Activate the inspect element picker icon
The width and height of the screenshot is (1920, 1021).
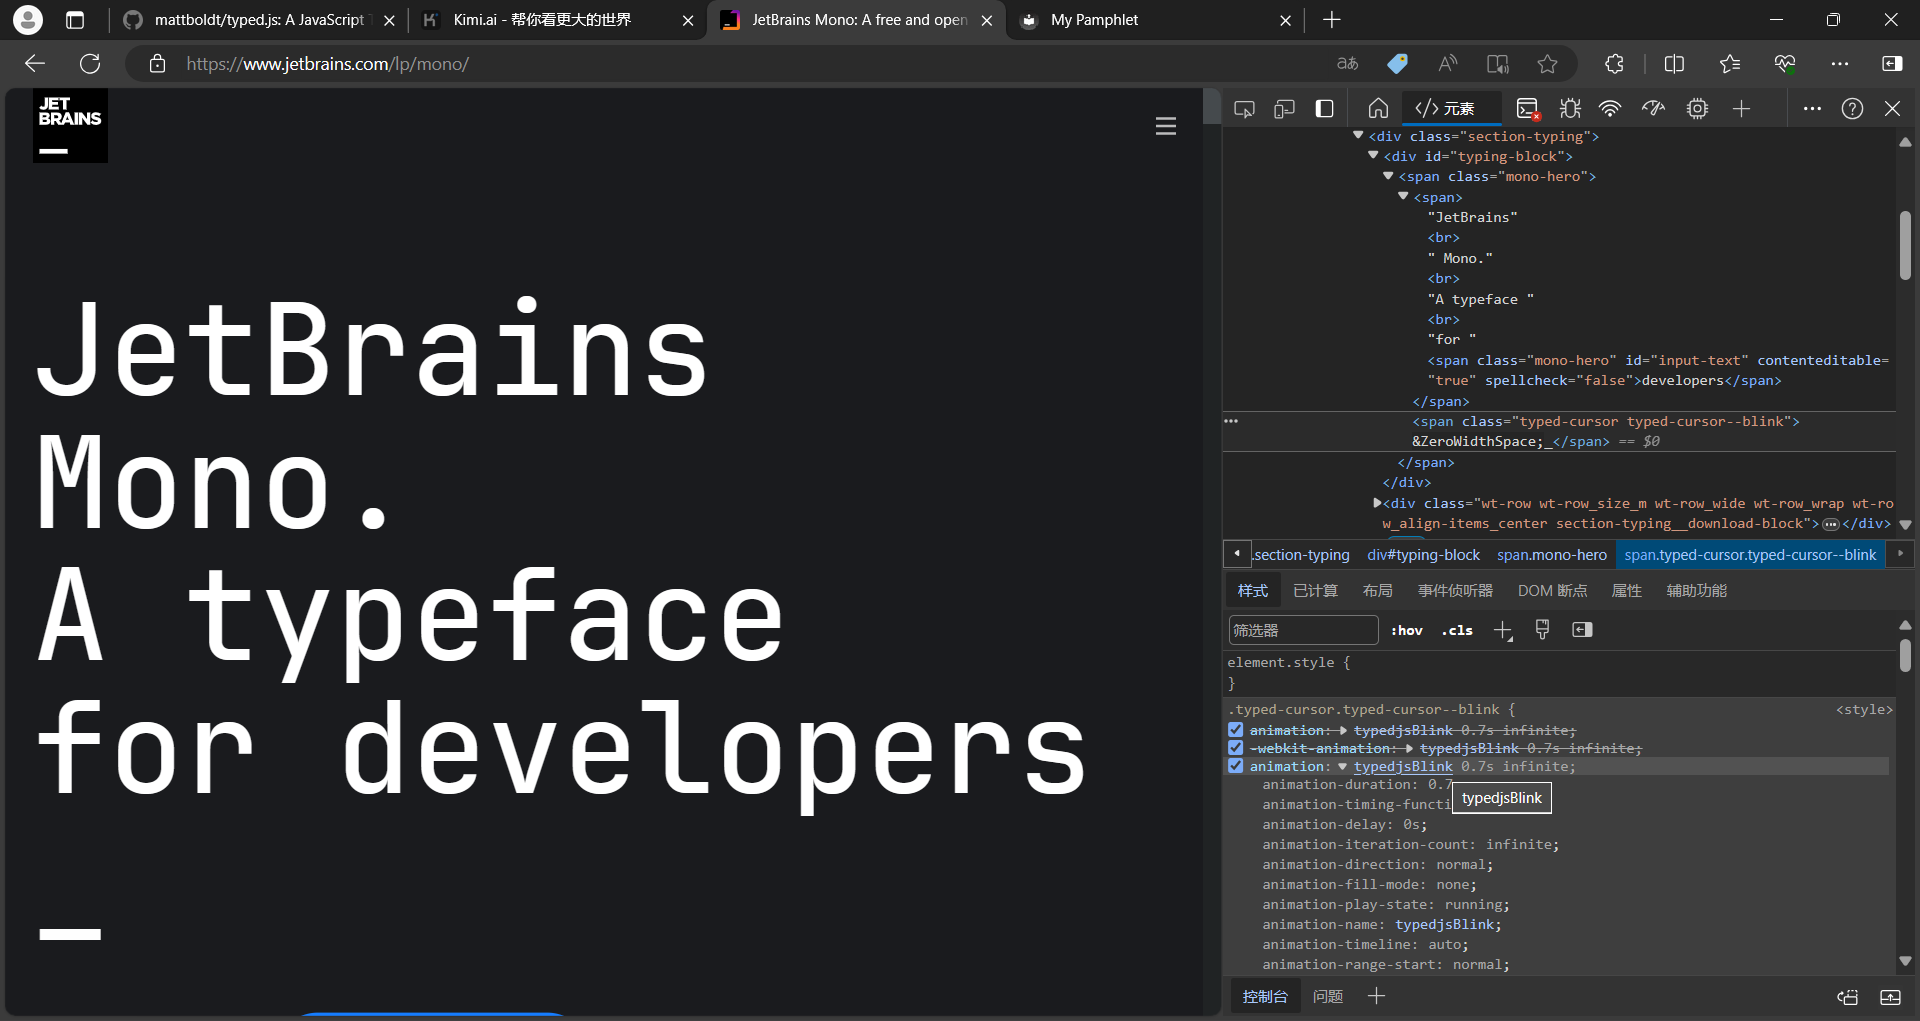point(1244,109)
